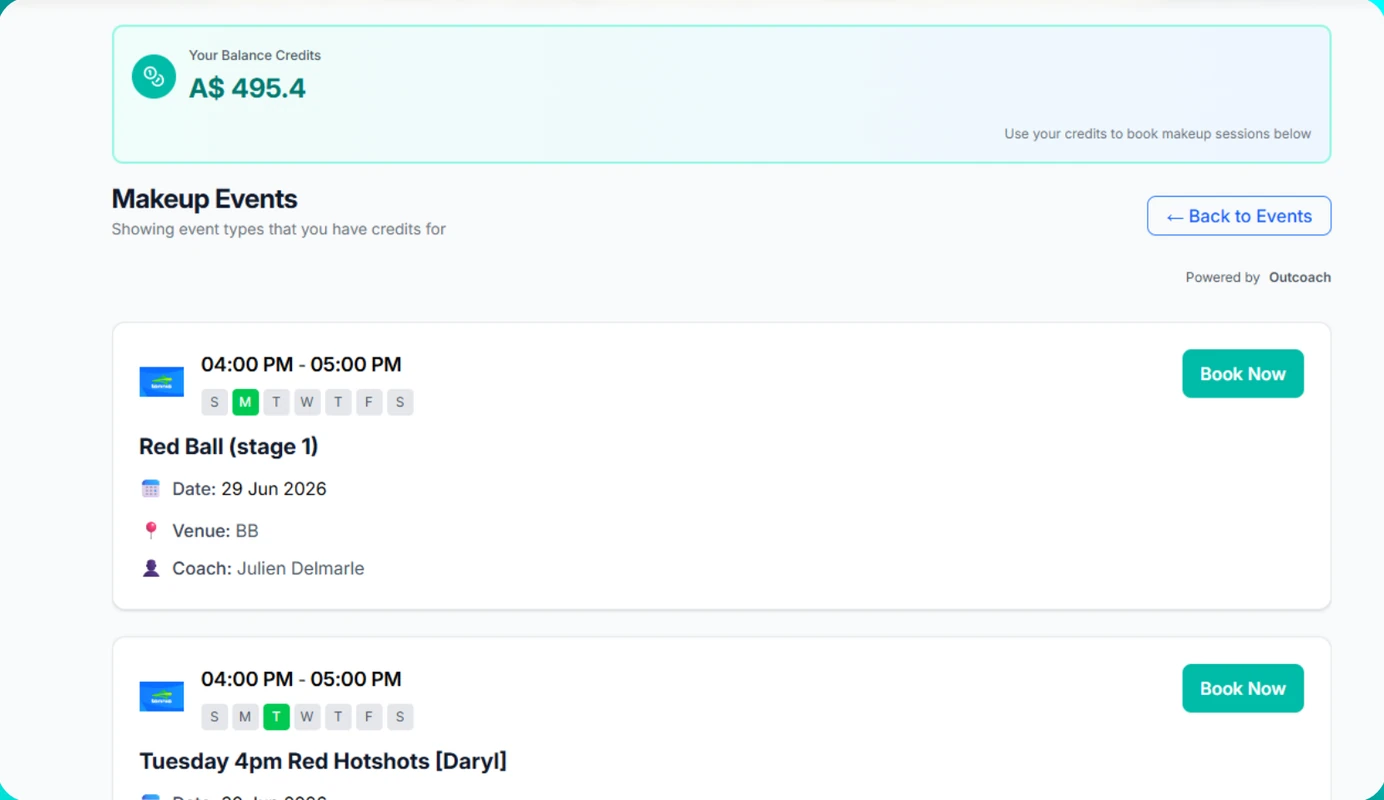Click the M day badge in Red Hotshots card
Screen dimensions: 1384x800
click(x=245, y=717)
